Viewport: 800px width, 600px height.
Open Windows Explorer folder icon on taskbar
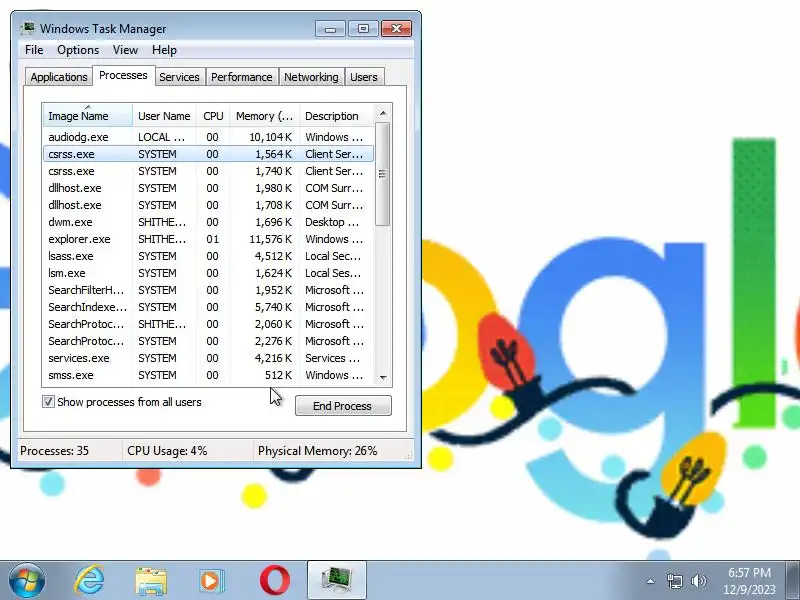(151, 581)
